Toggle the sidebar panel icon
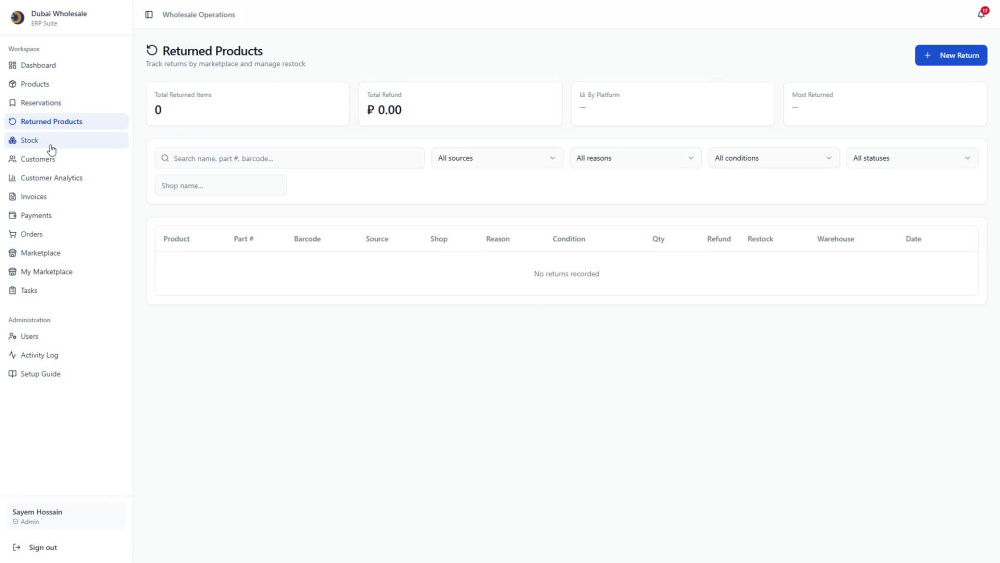1000x563 pixels. (x=149, y=15)
